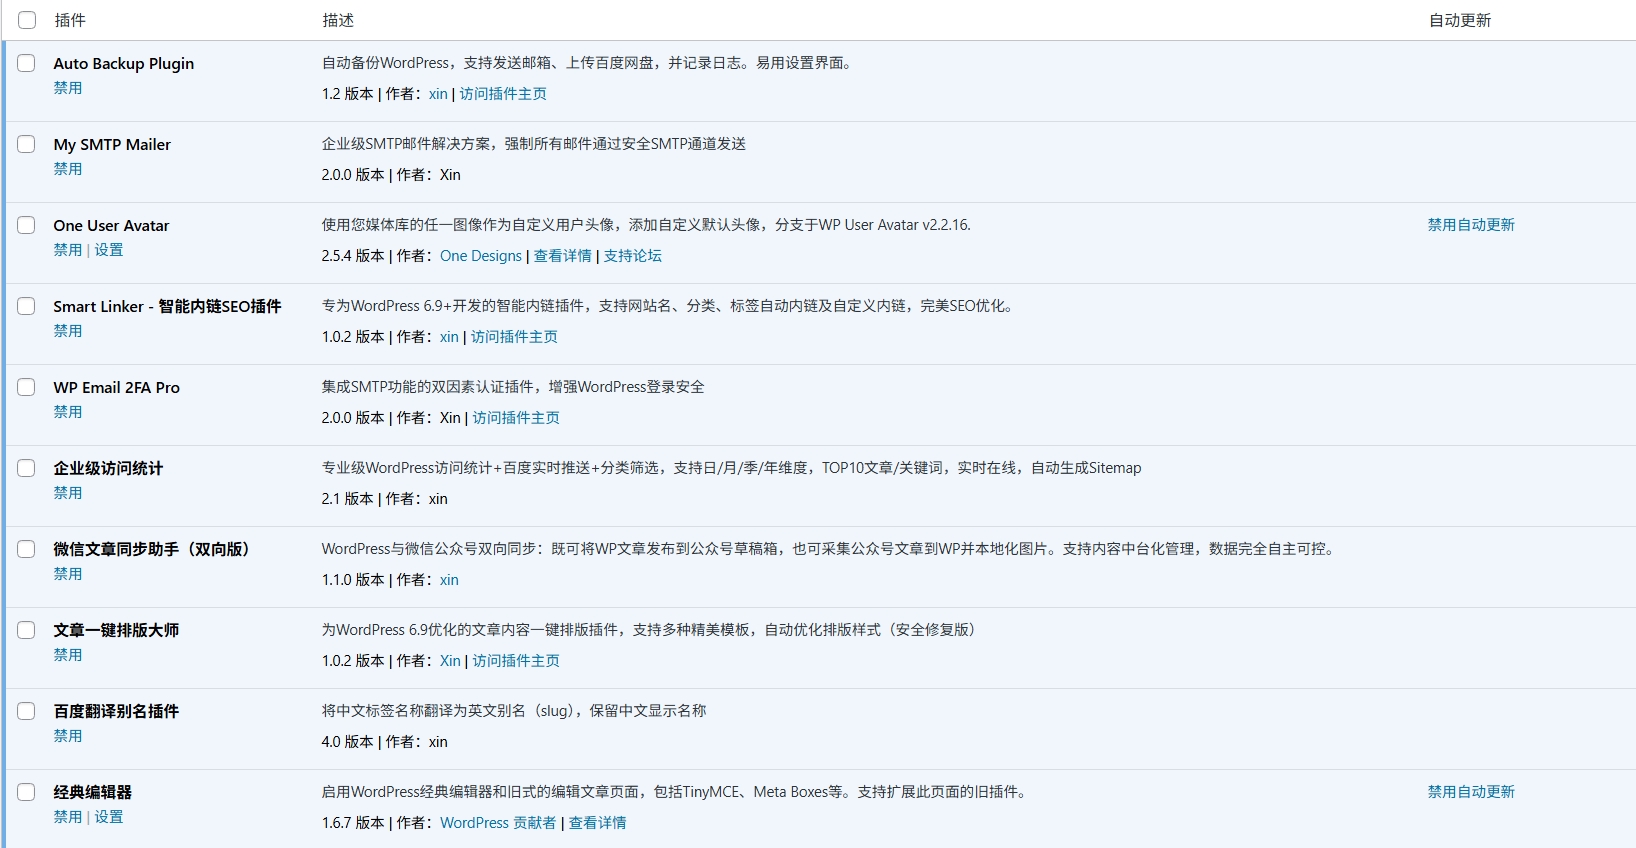Open WordPress 贡献者 author link

497,823
